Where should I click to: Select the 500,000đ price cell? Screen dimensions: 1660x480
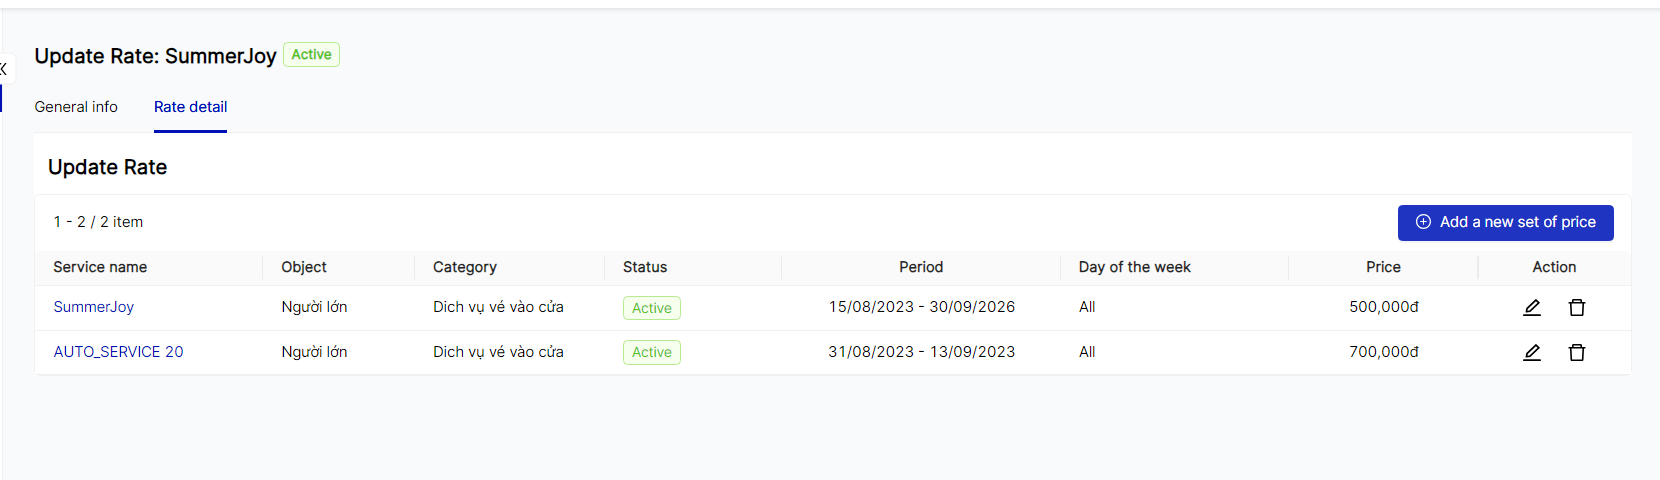coord(1383,307)
